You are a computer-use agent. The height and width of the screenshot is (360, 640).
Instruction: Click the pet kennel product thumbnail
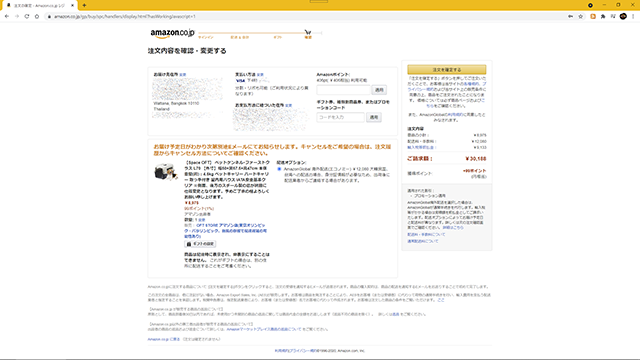166,172
